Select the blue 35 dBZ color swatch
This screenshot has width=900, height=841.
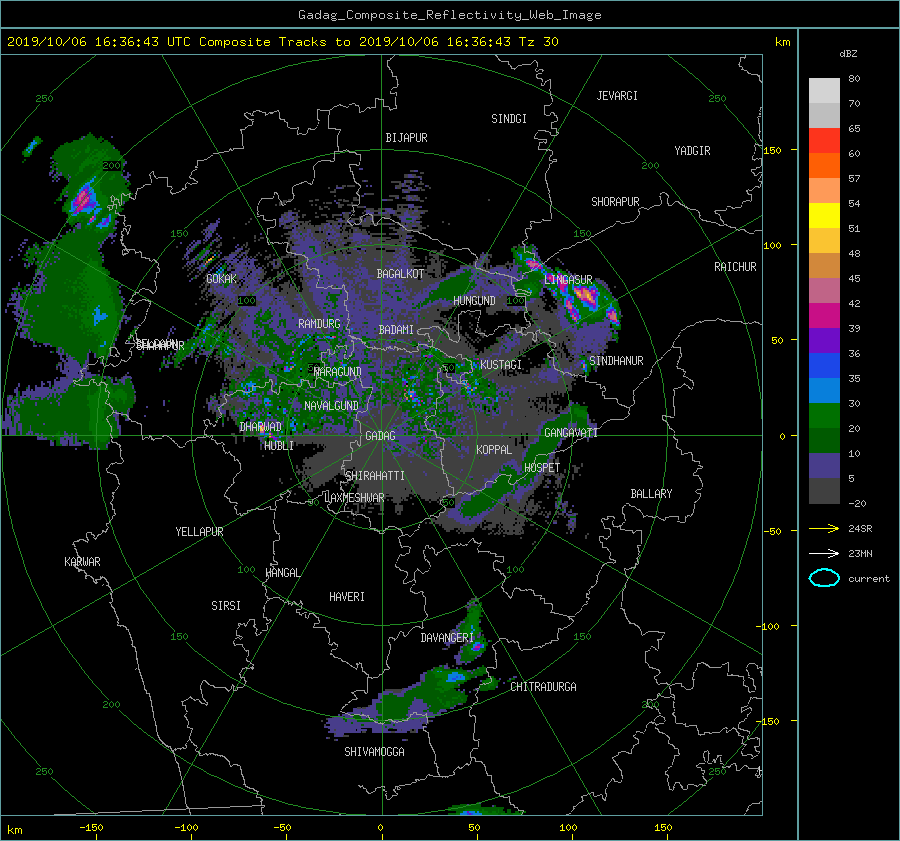pyautogui.click(x=824, y=366)
